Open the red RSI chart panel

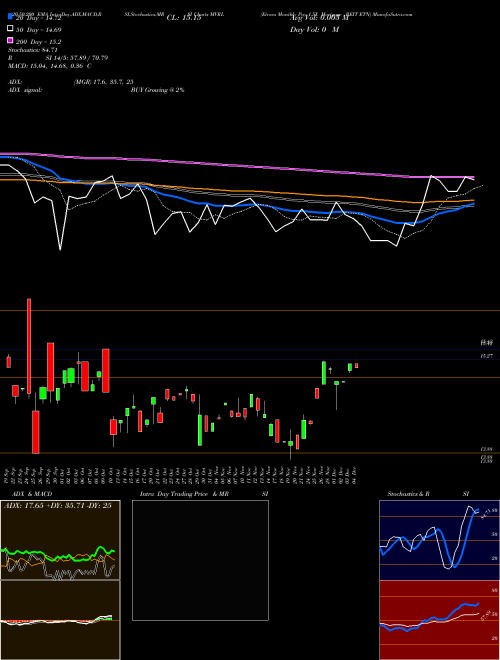click(439, 620)
